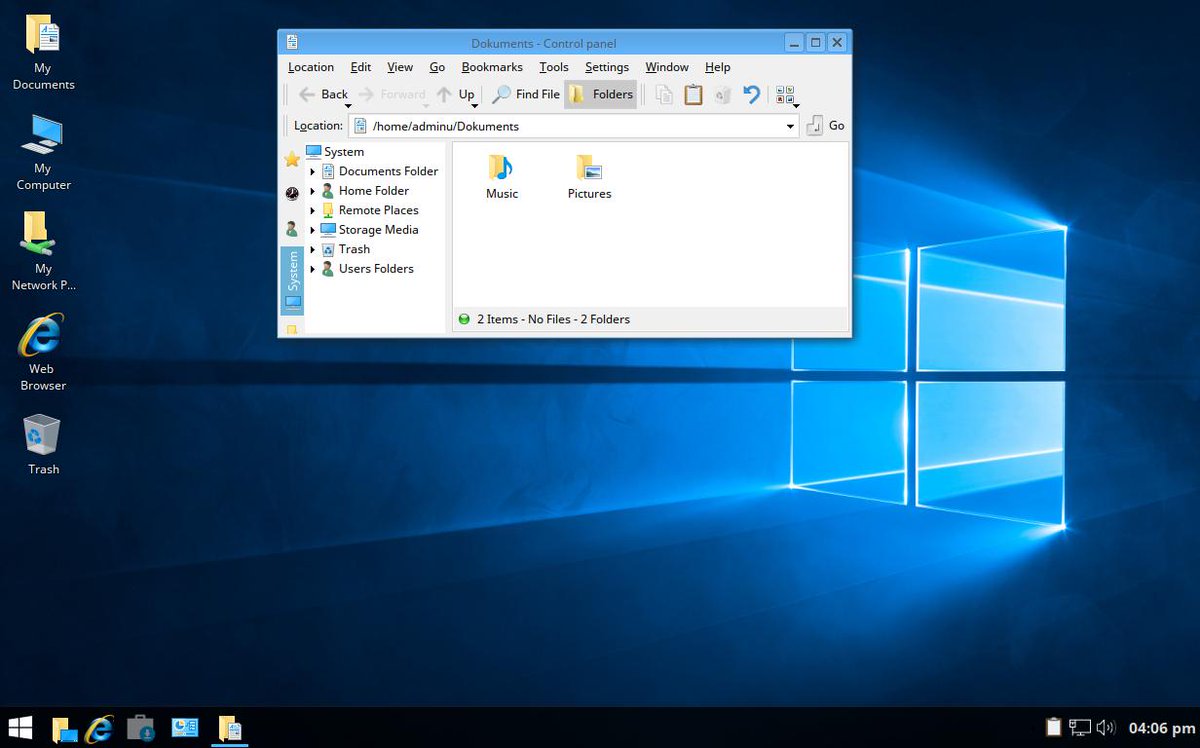Click the volume icon in system tray
The height and width of the screenshot is (748, 1200).
[x=1105, y=727]
